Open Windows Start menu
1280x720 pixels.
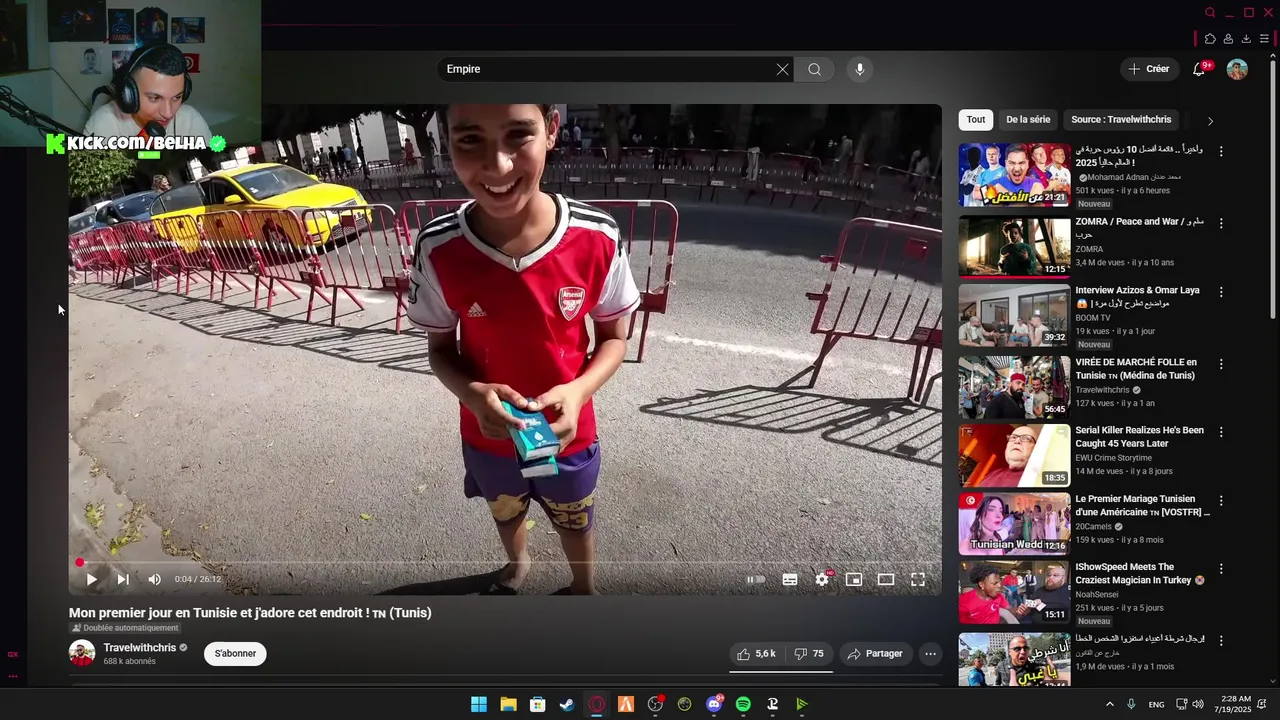pyautogui.click(x=479, y=704)
